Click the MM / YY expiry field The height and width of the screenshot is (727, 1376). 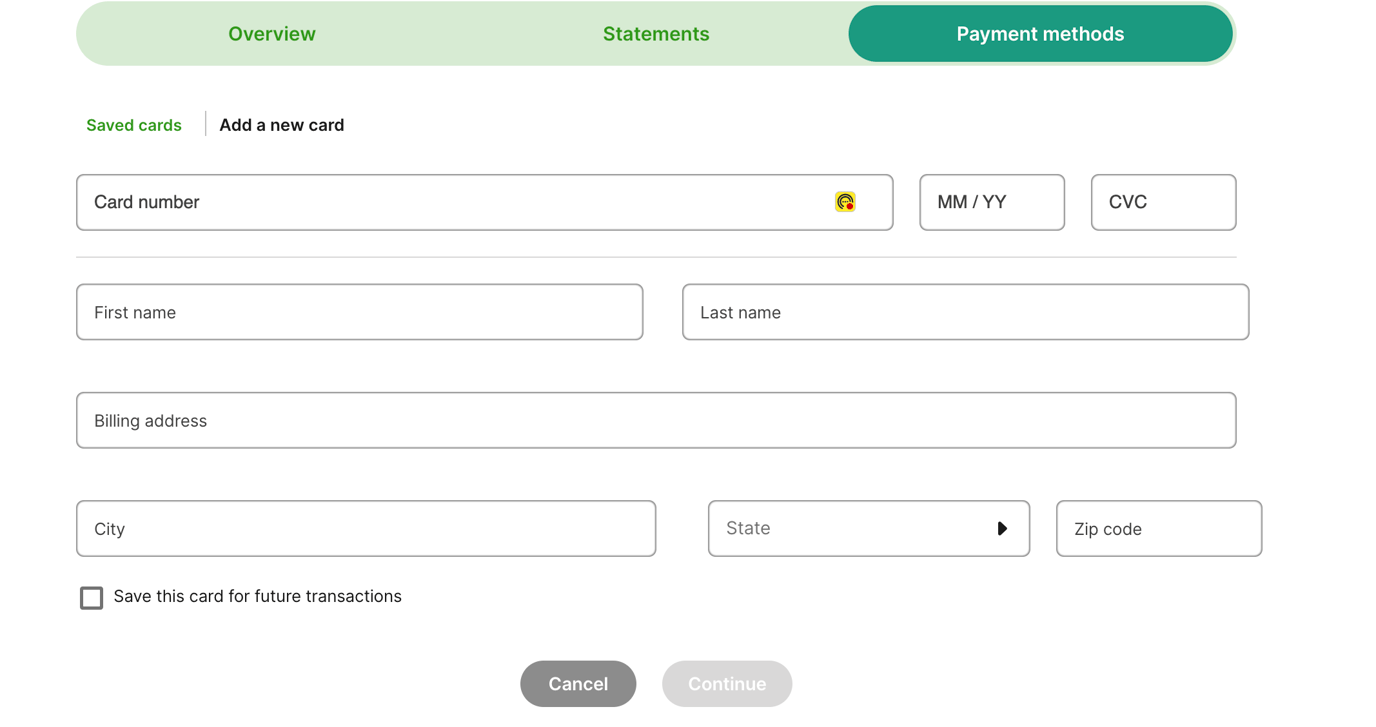coord(992,203)
